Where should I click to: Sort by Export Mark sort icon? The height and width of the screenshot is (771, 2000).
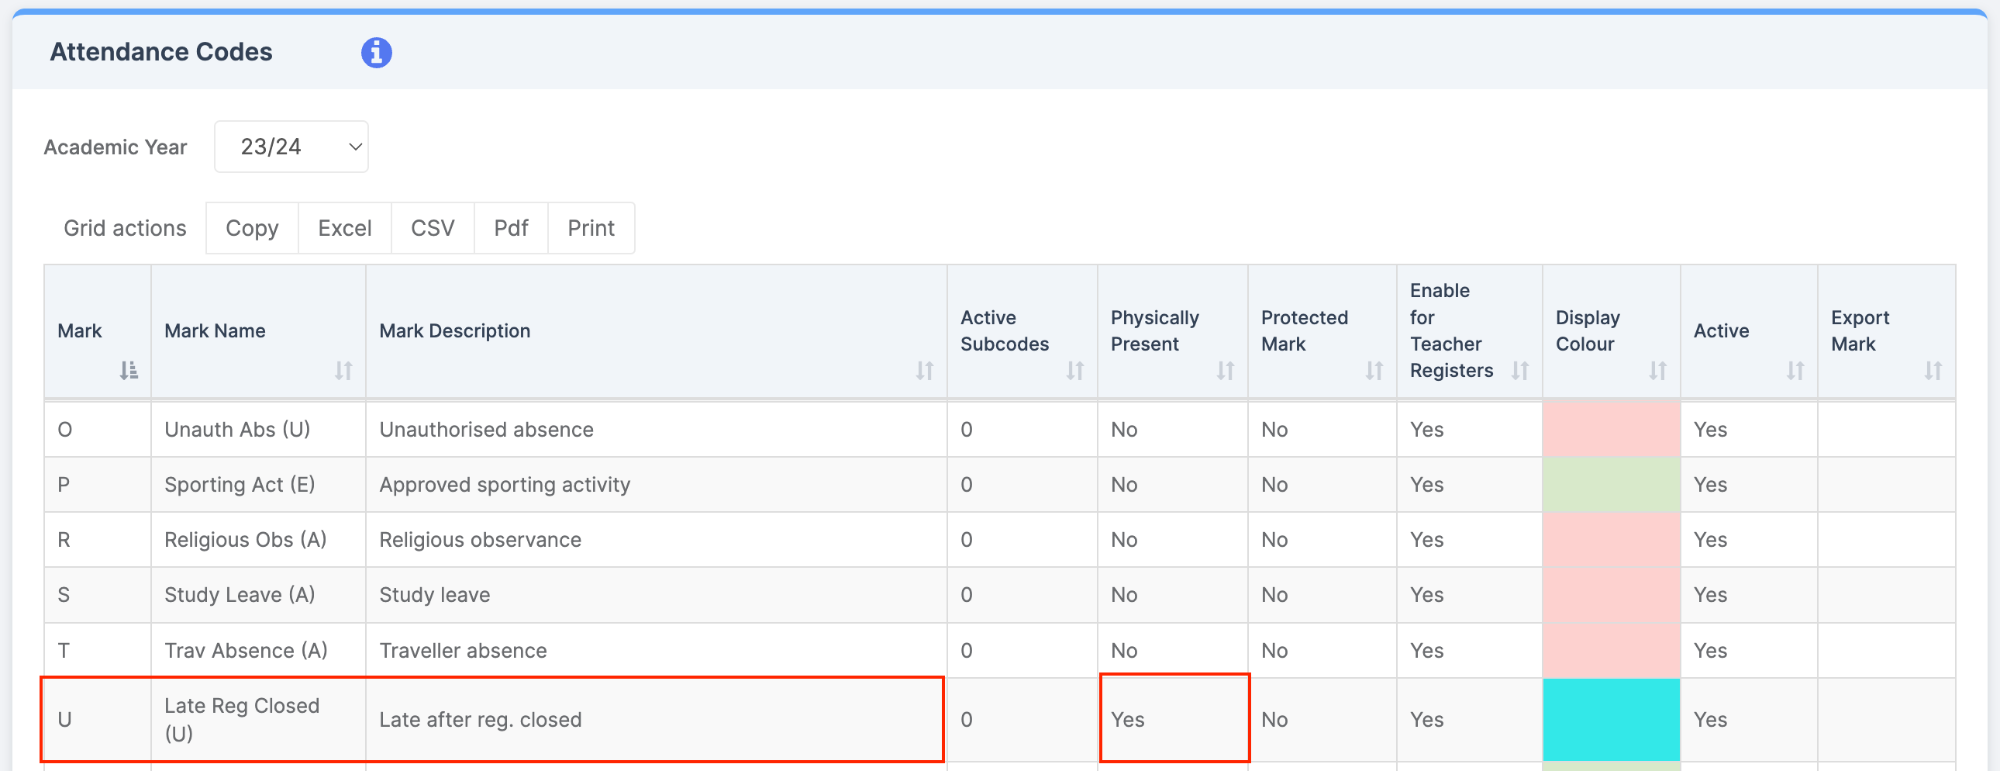(1933, 371)
